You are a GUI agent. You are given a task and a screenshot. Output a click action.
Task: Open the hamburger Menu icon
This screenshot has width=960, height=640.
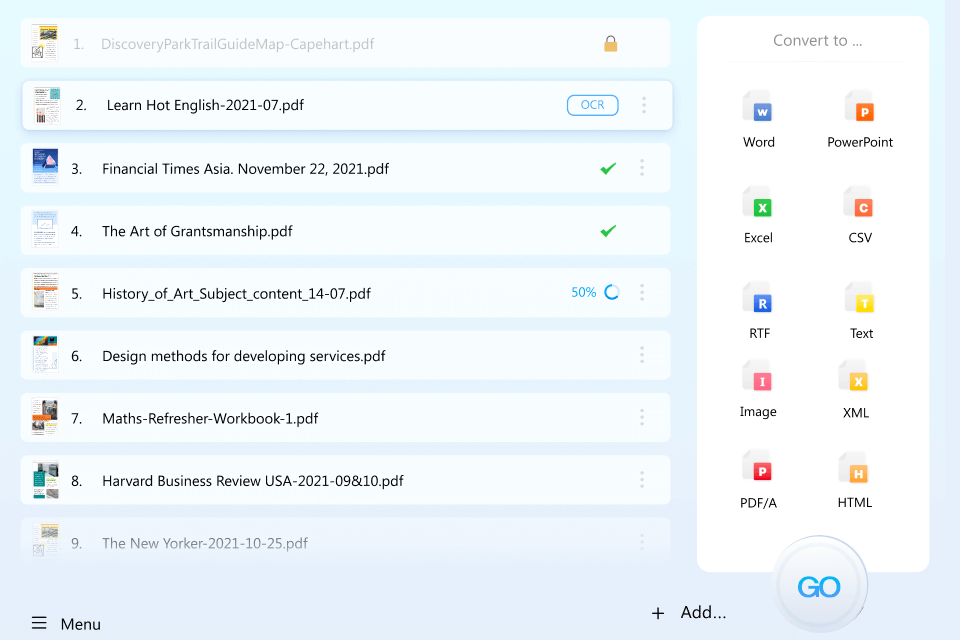tap(39, 623)
